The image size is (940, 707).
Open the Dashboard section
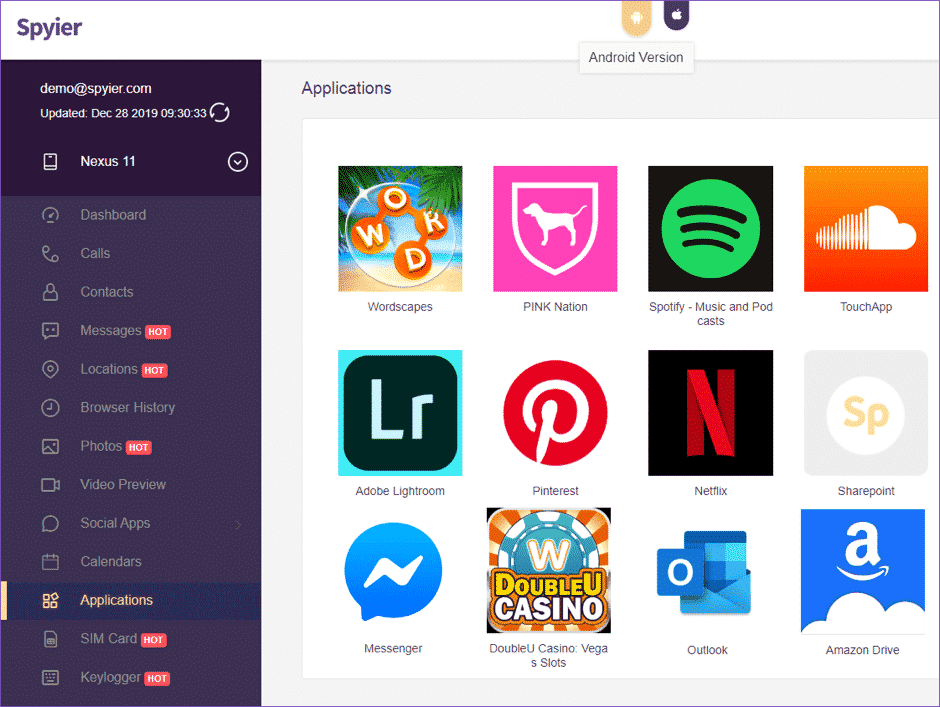tap(113, 214)
